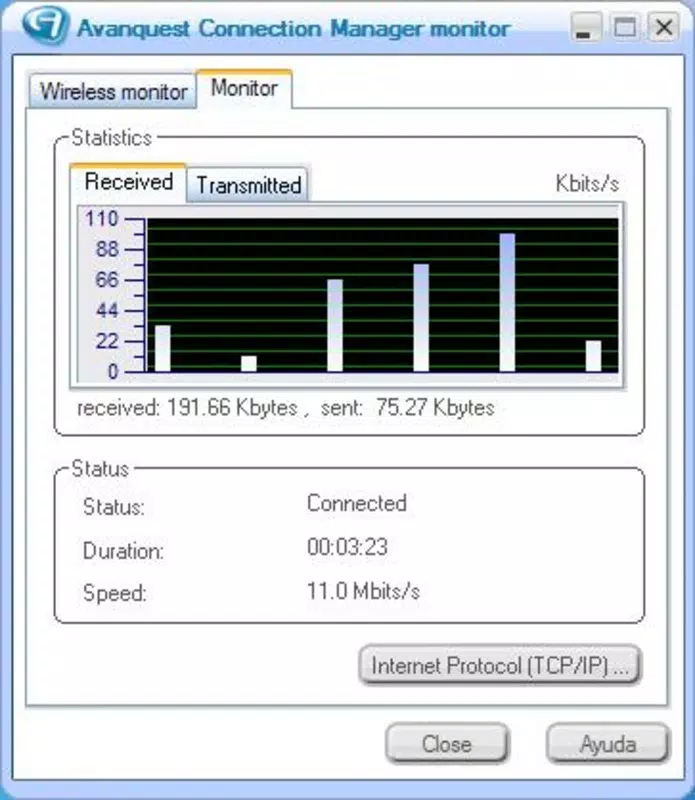Screen dimensions: 695x800
Task: Click the Kbits/s unit label
Action: pos(587,183)
